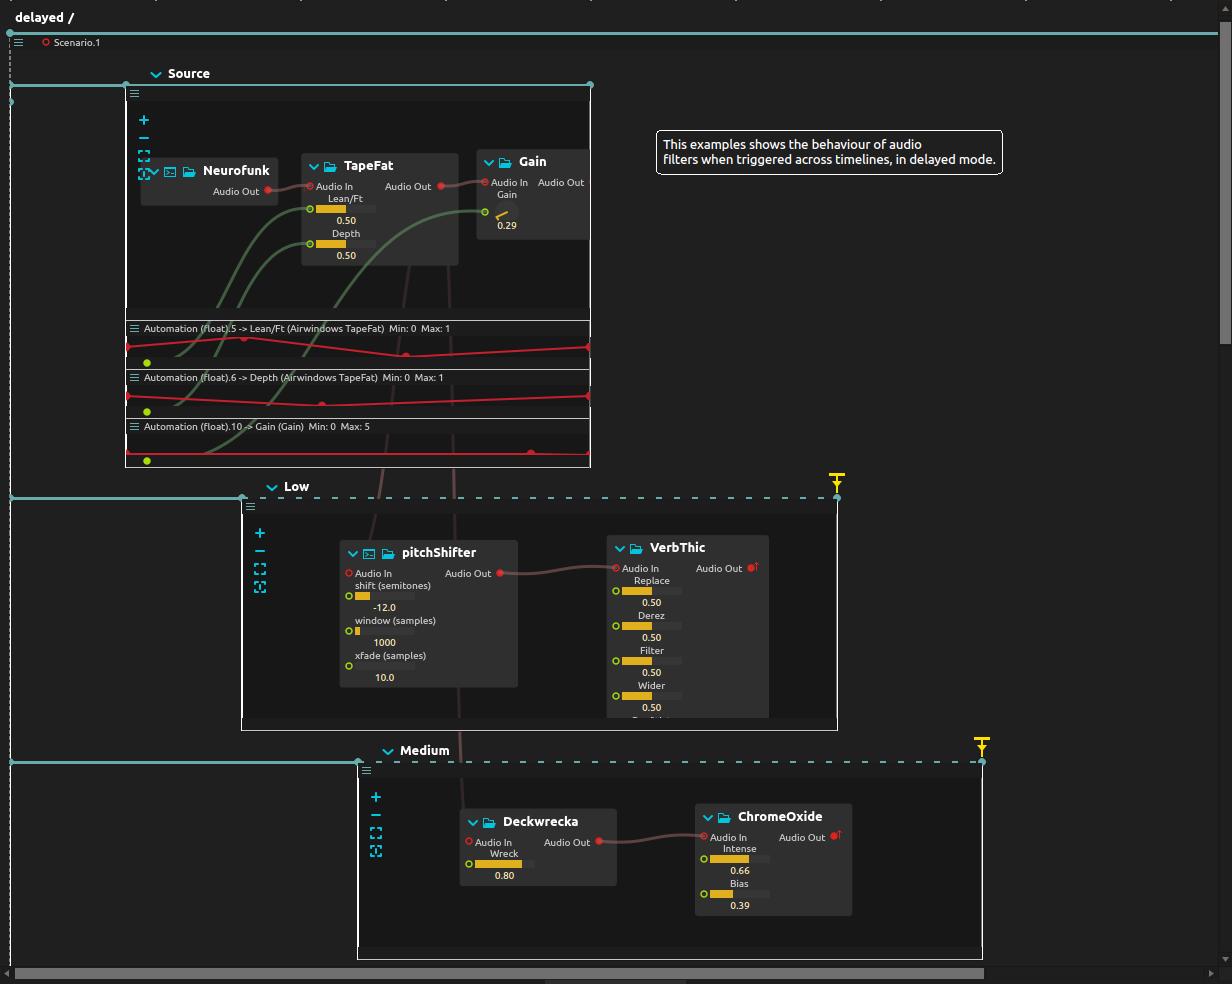The image size is (1232, 984).
Task: Open the hamburger menu of the Source track
Action: tap(134, 92)
